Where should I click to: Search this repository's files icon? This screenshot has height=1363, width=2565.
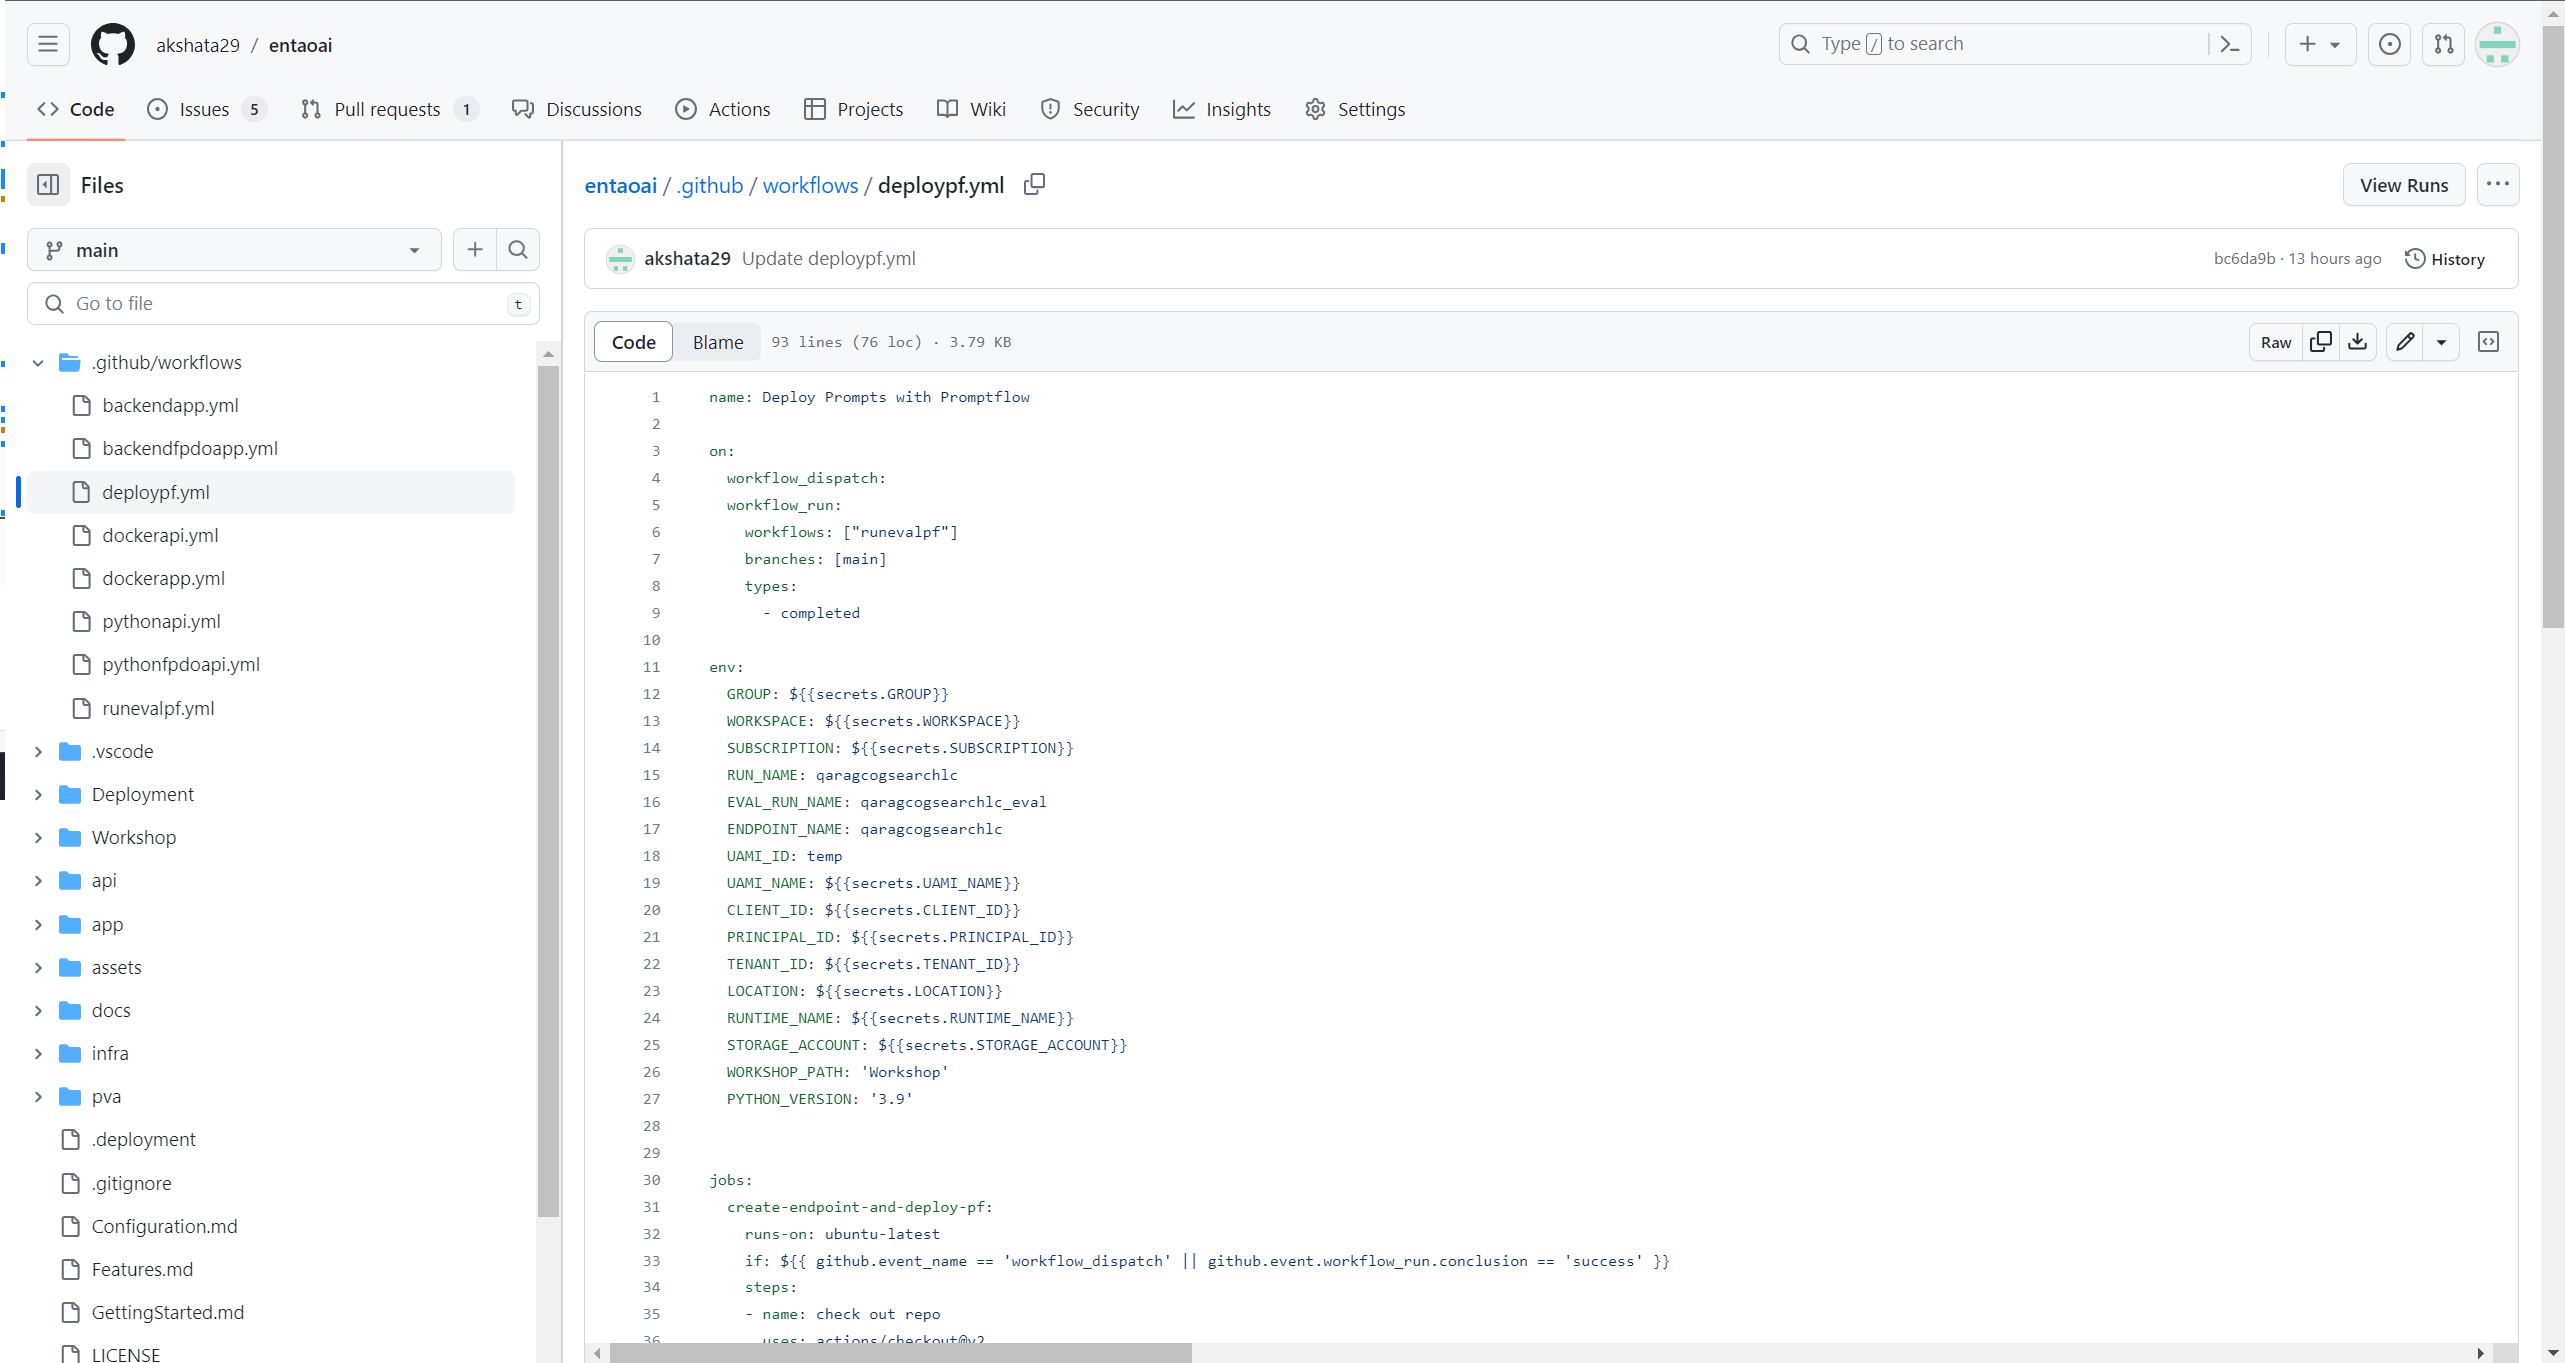coord(518,250)
